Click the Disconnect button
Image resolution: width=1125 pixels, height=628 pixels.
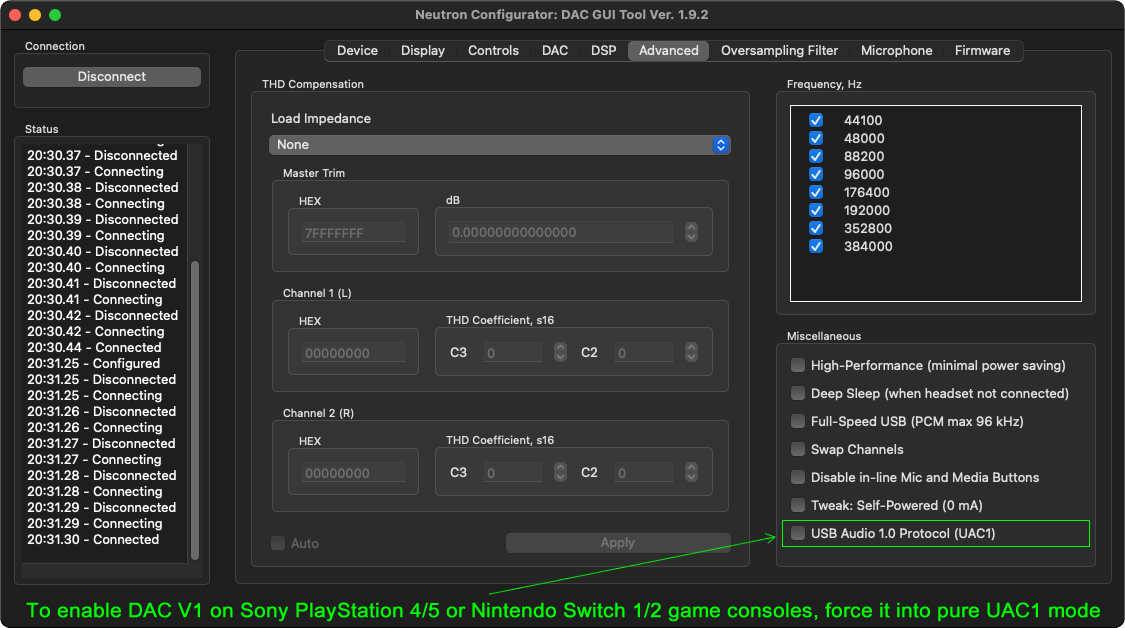(x=112, y=77)
